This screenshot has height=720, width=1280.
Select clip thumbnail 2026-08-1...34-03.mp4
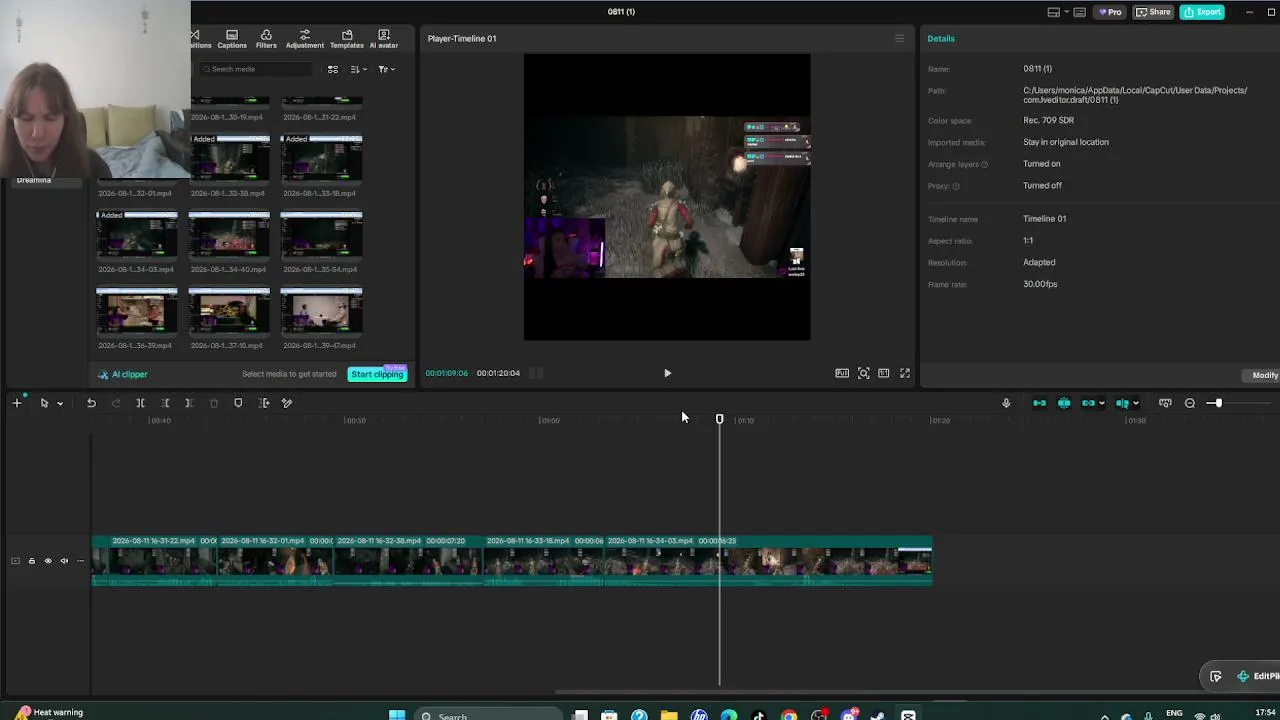click(137, 234)
